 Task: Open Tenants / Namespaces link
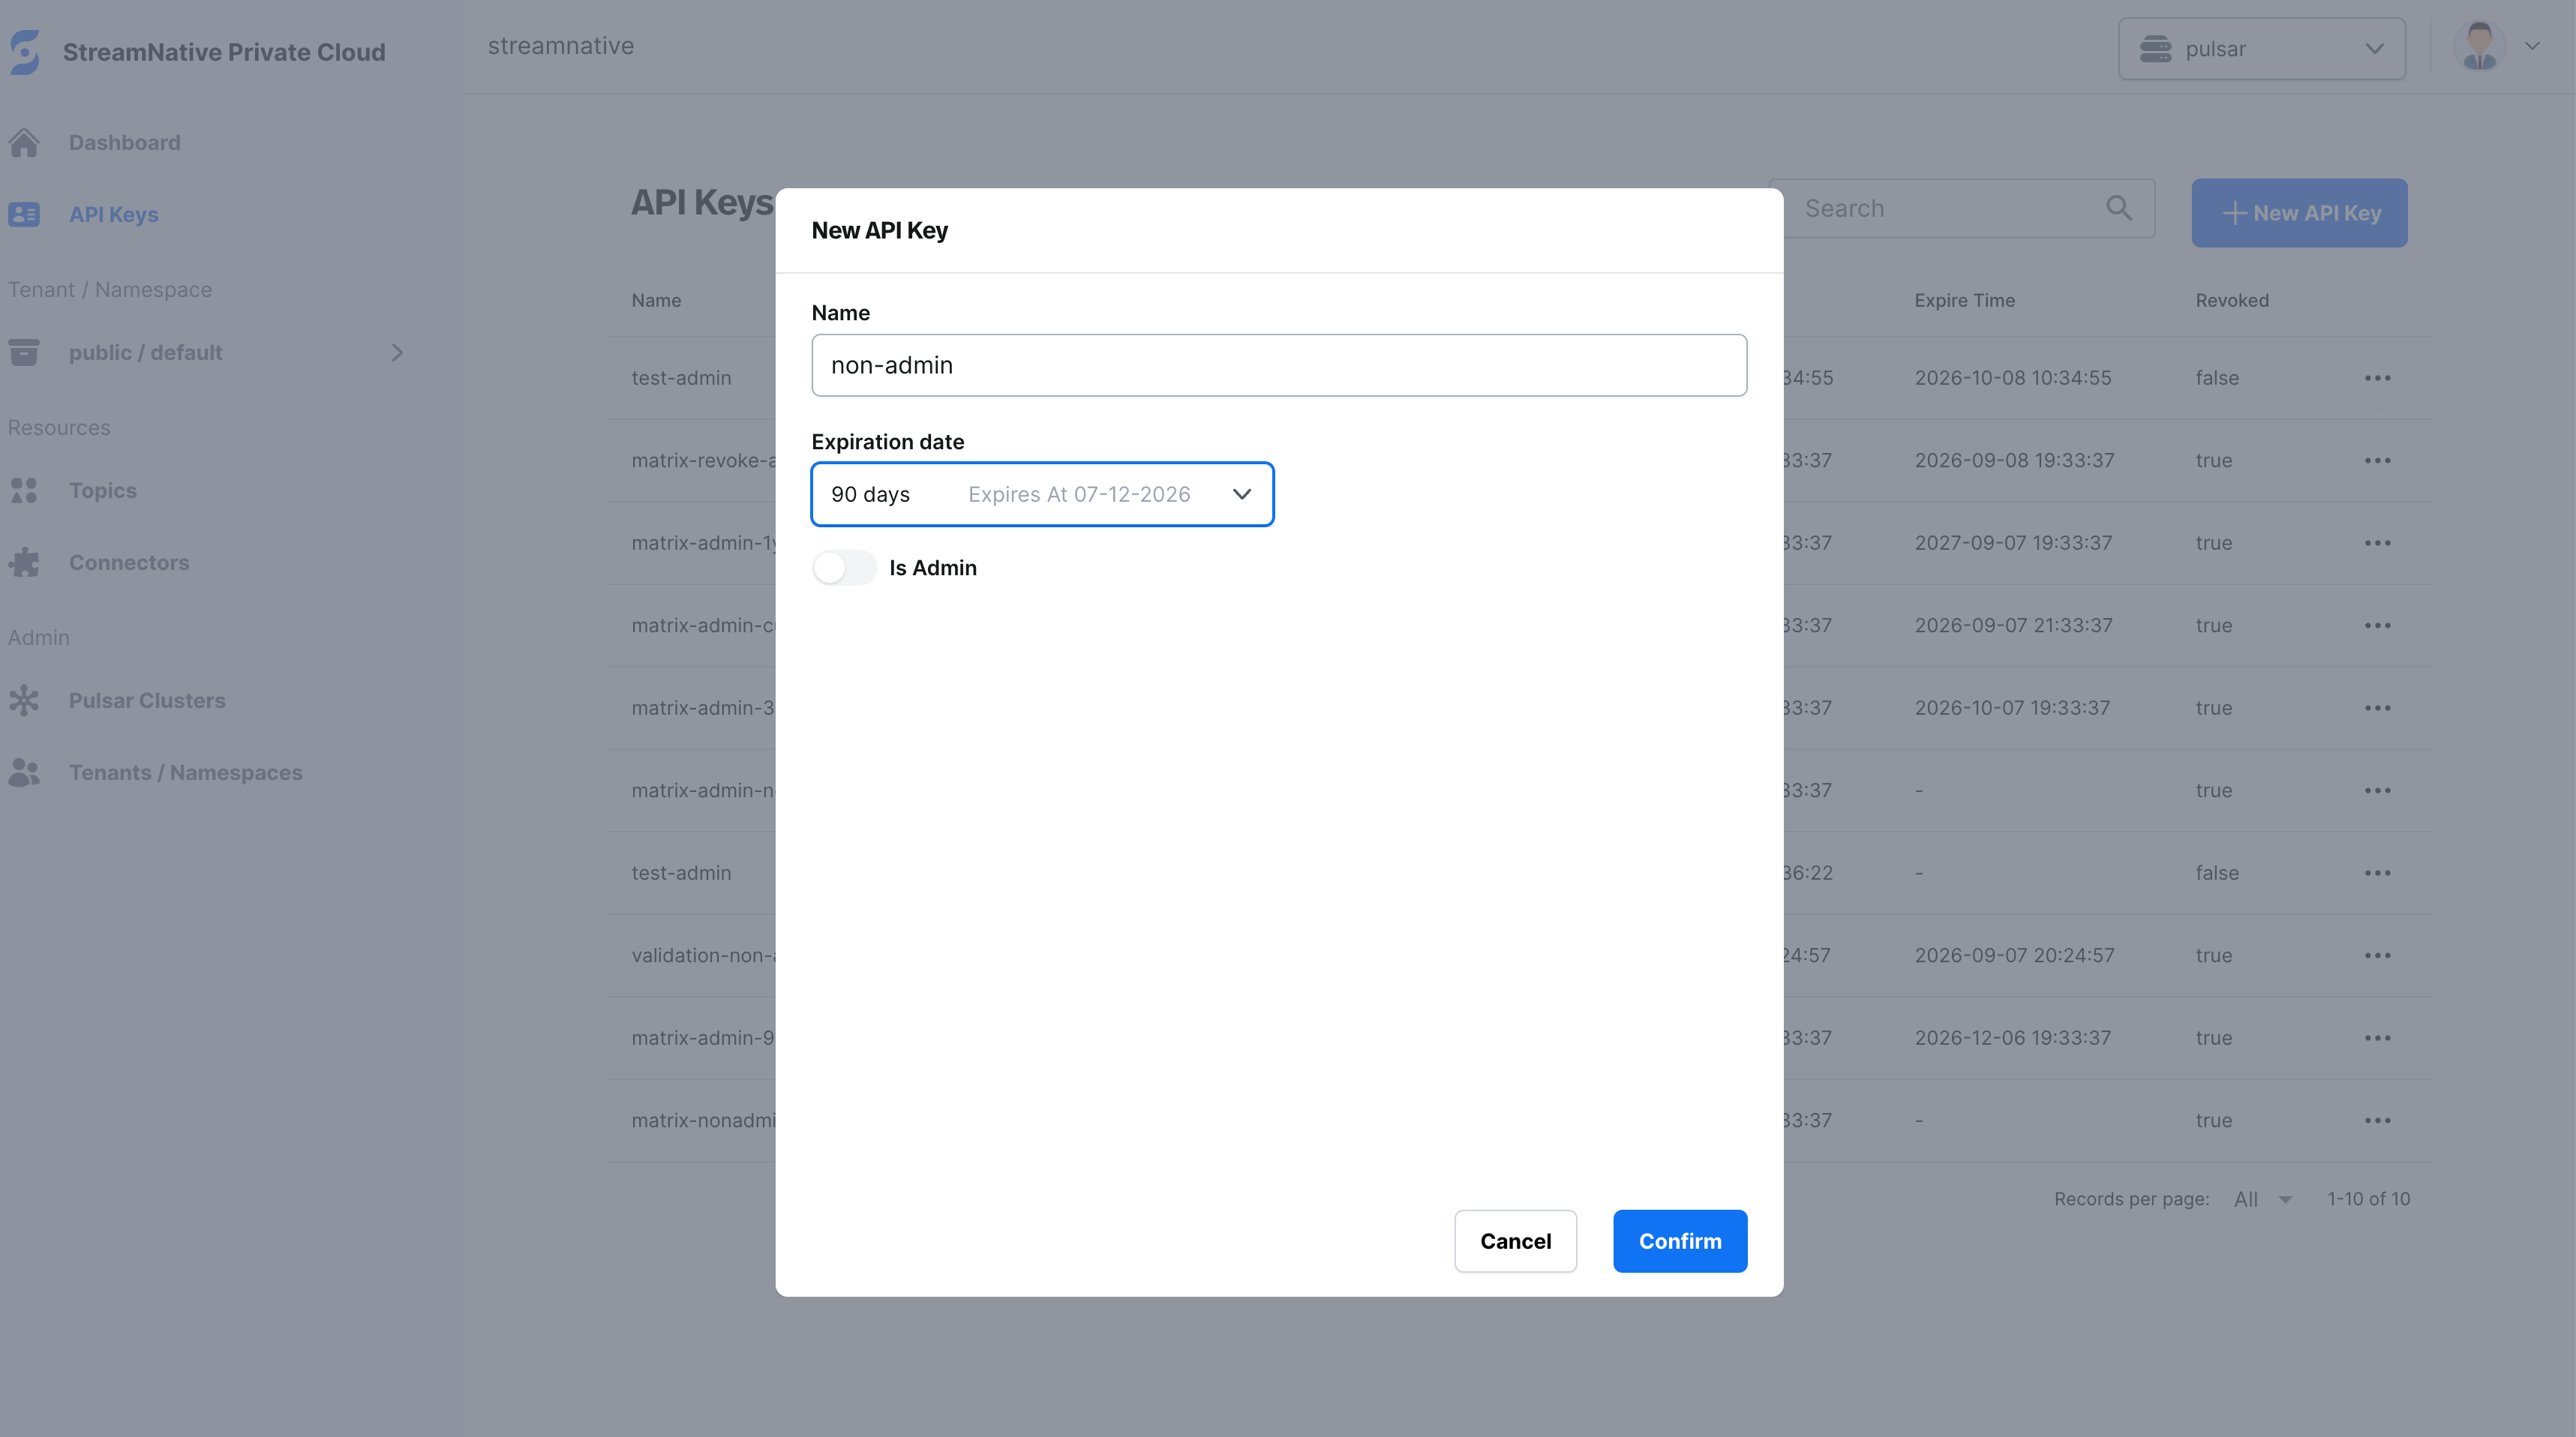click(185, 772)
